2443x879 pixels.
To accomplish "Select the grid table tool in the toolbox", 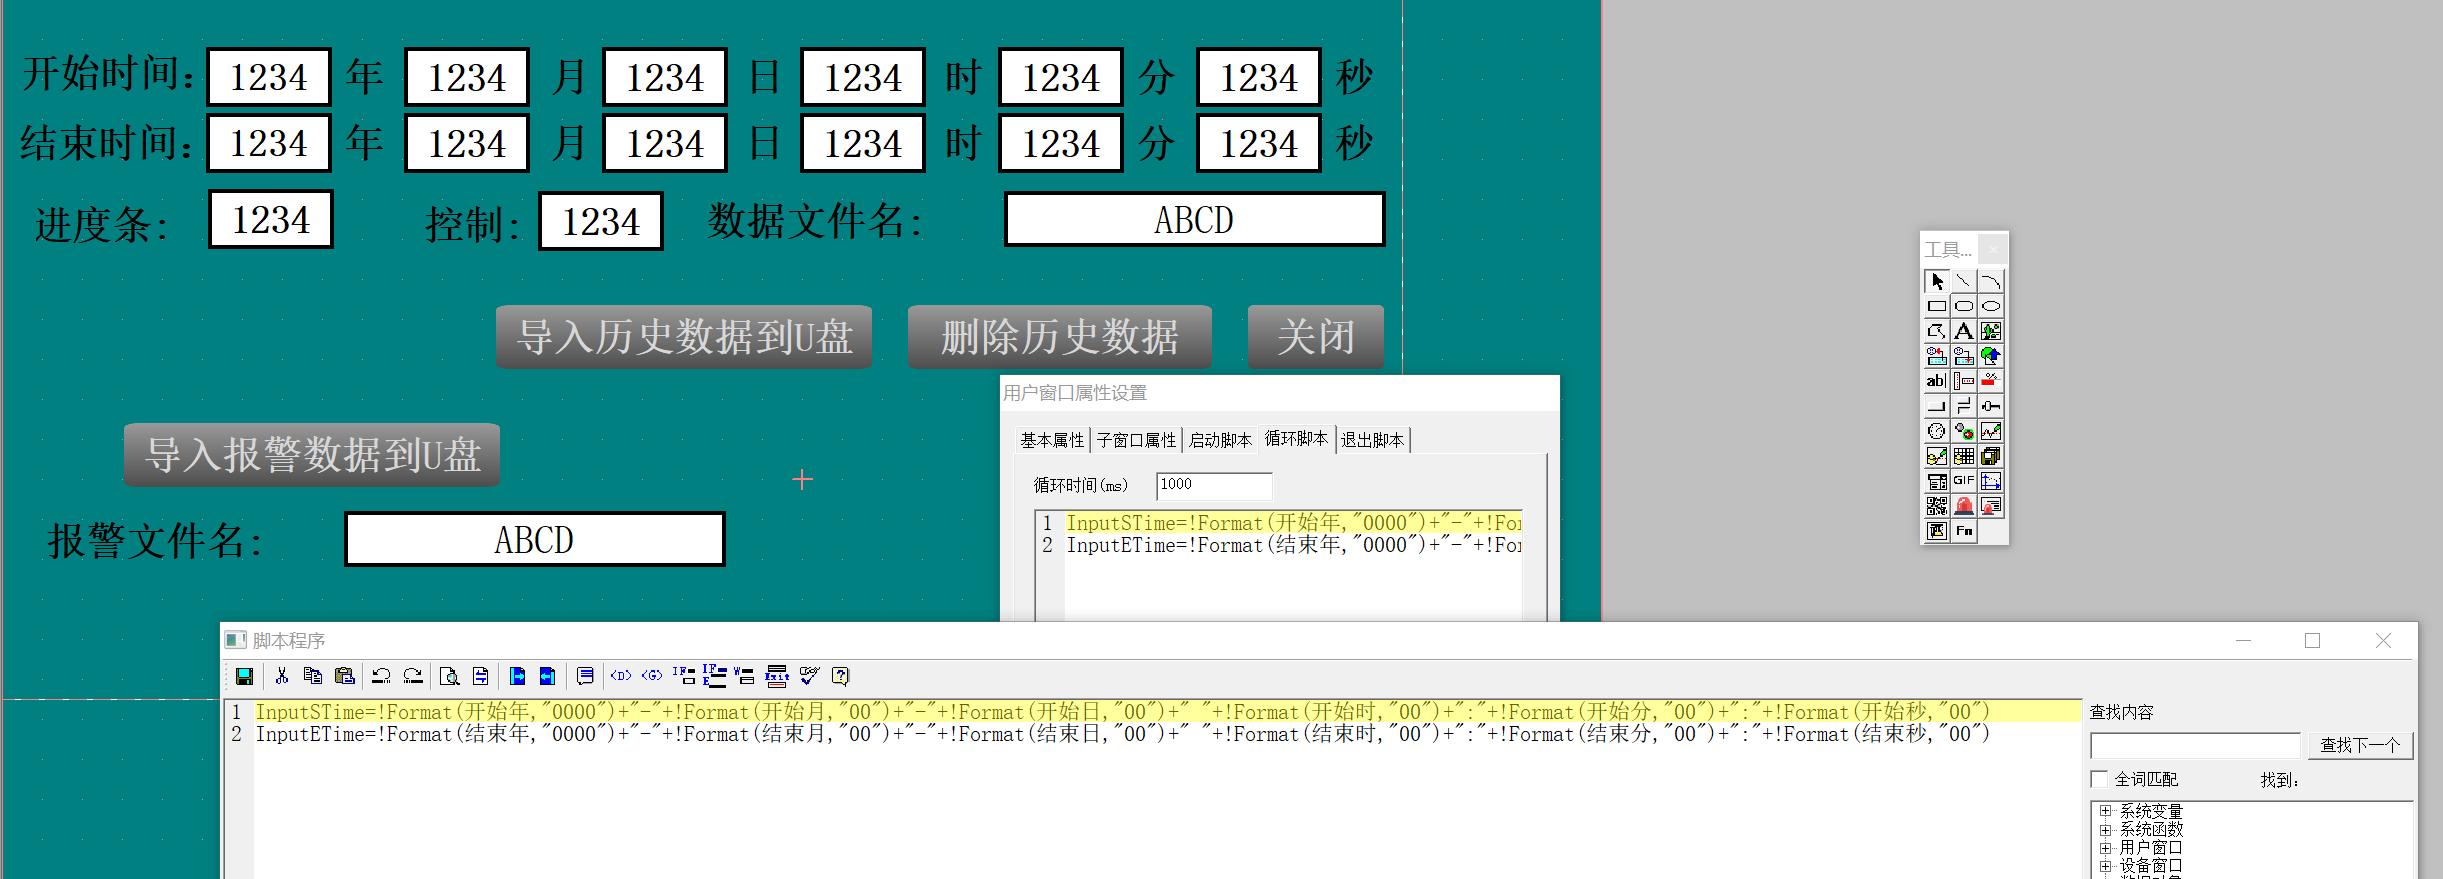I will point(1964,456).
